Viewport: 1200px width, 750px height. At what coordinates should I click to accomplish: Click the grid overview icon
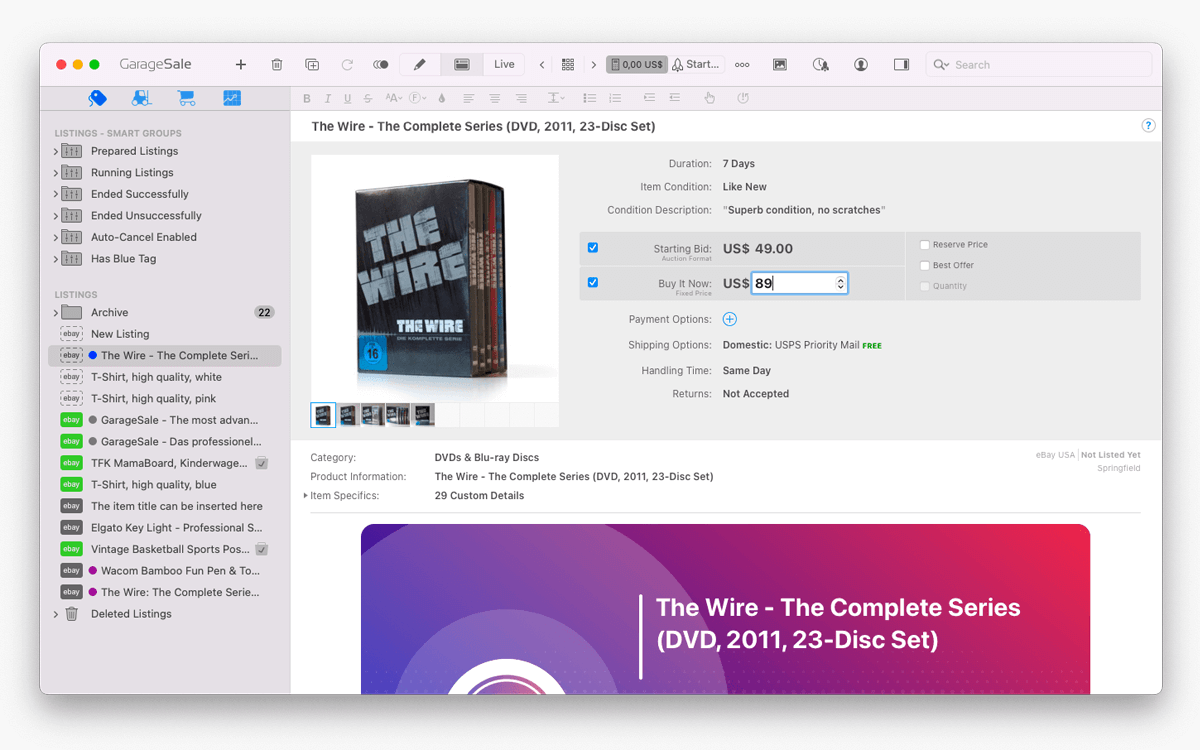(568, 64)
